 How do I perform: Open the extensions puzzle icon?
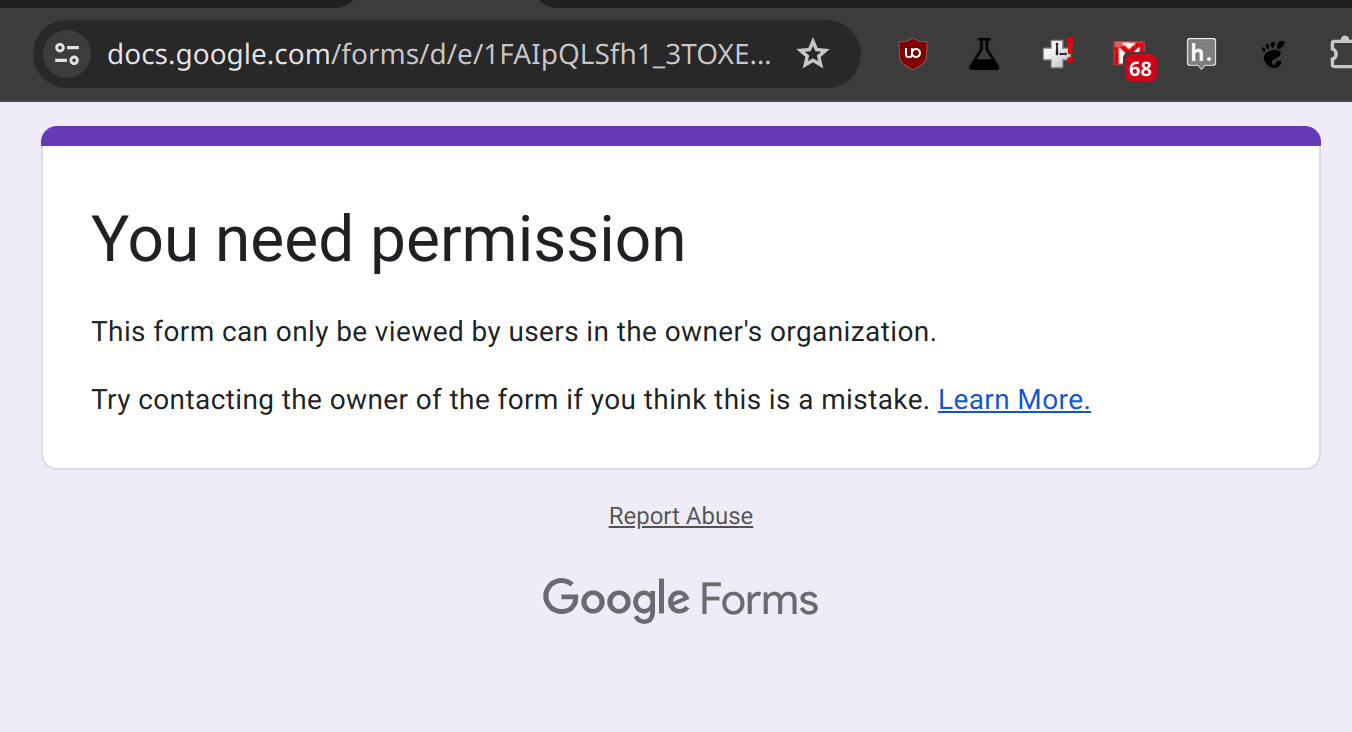(1340, 54)
